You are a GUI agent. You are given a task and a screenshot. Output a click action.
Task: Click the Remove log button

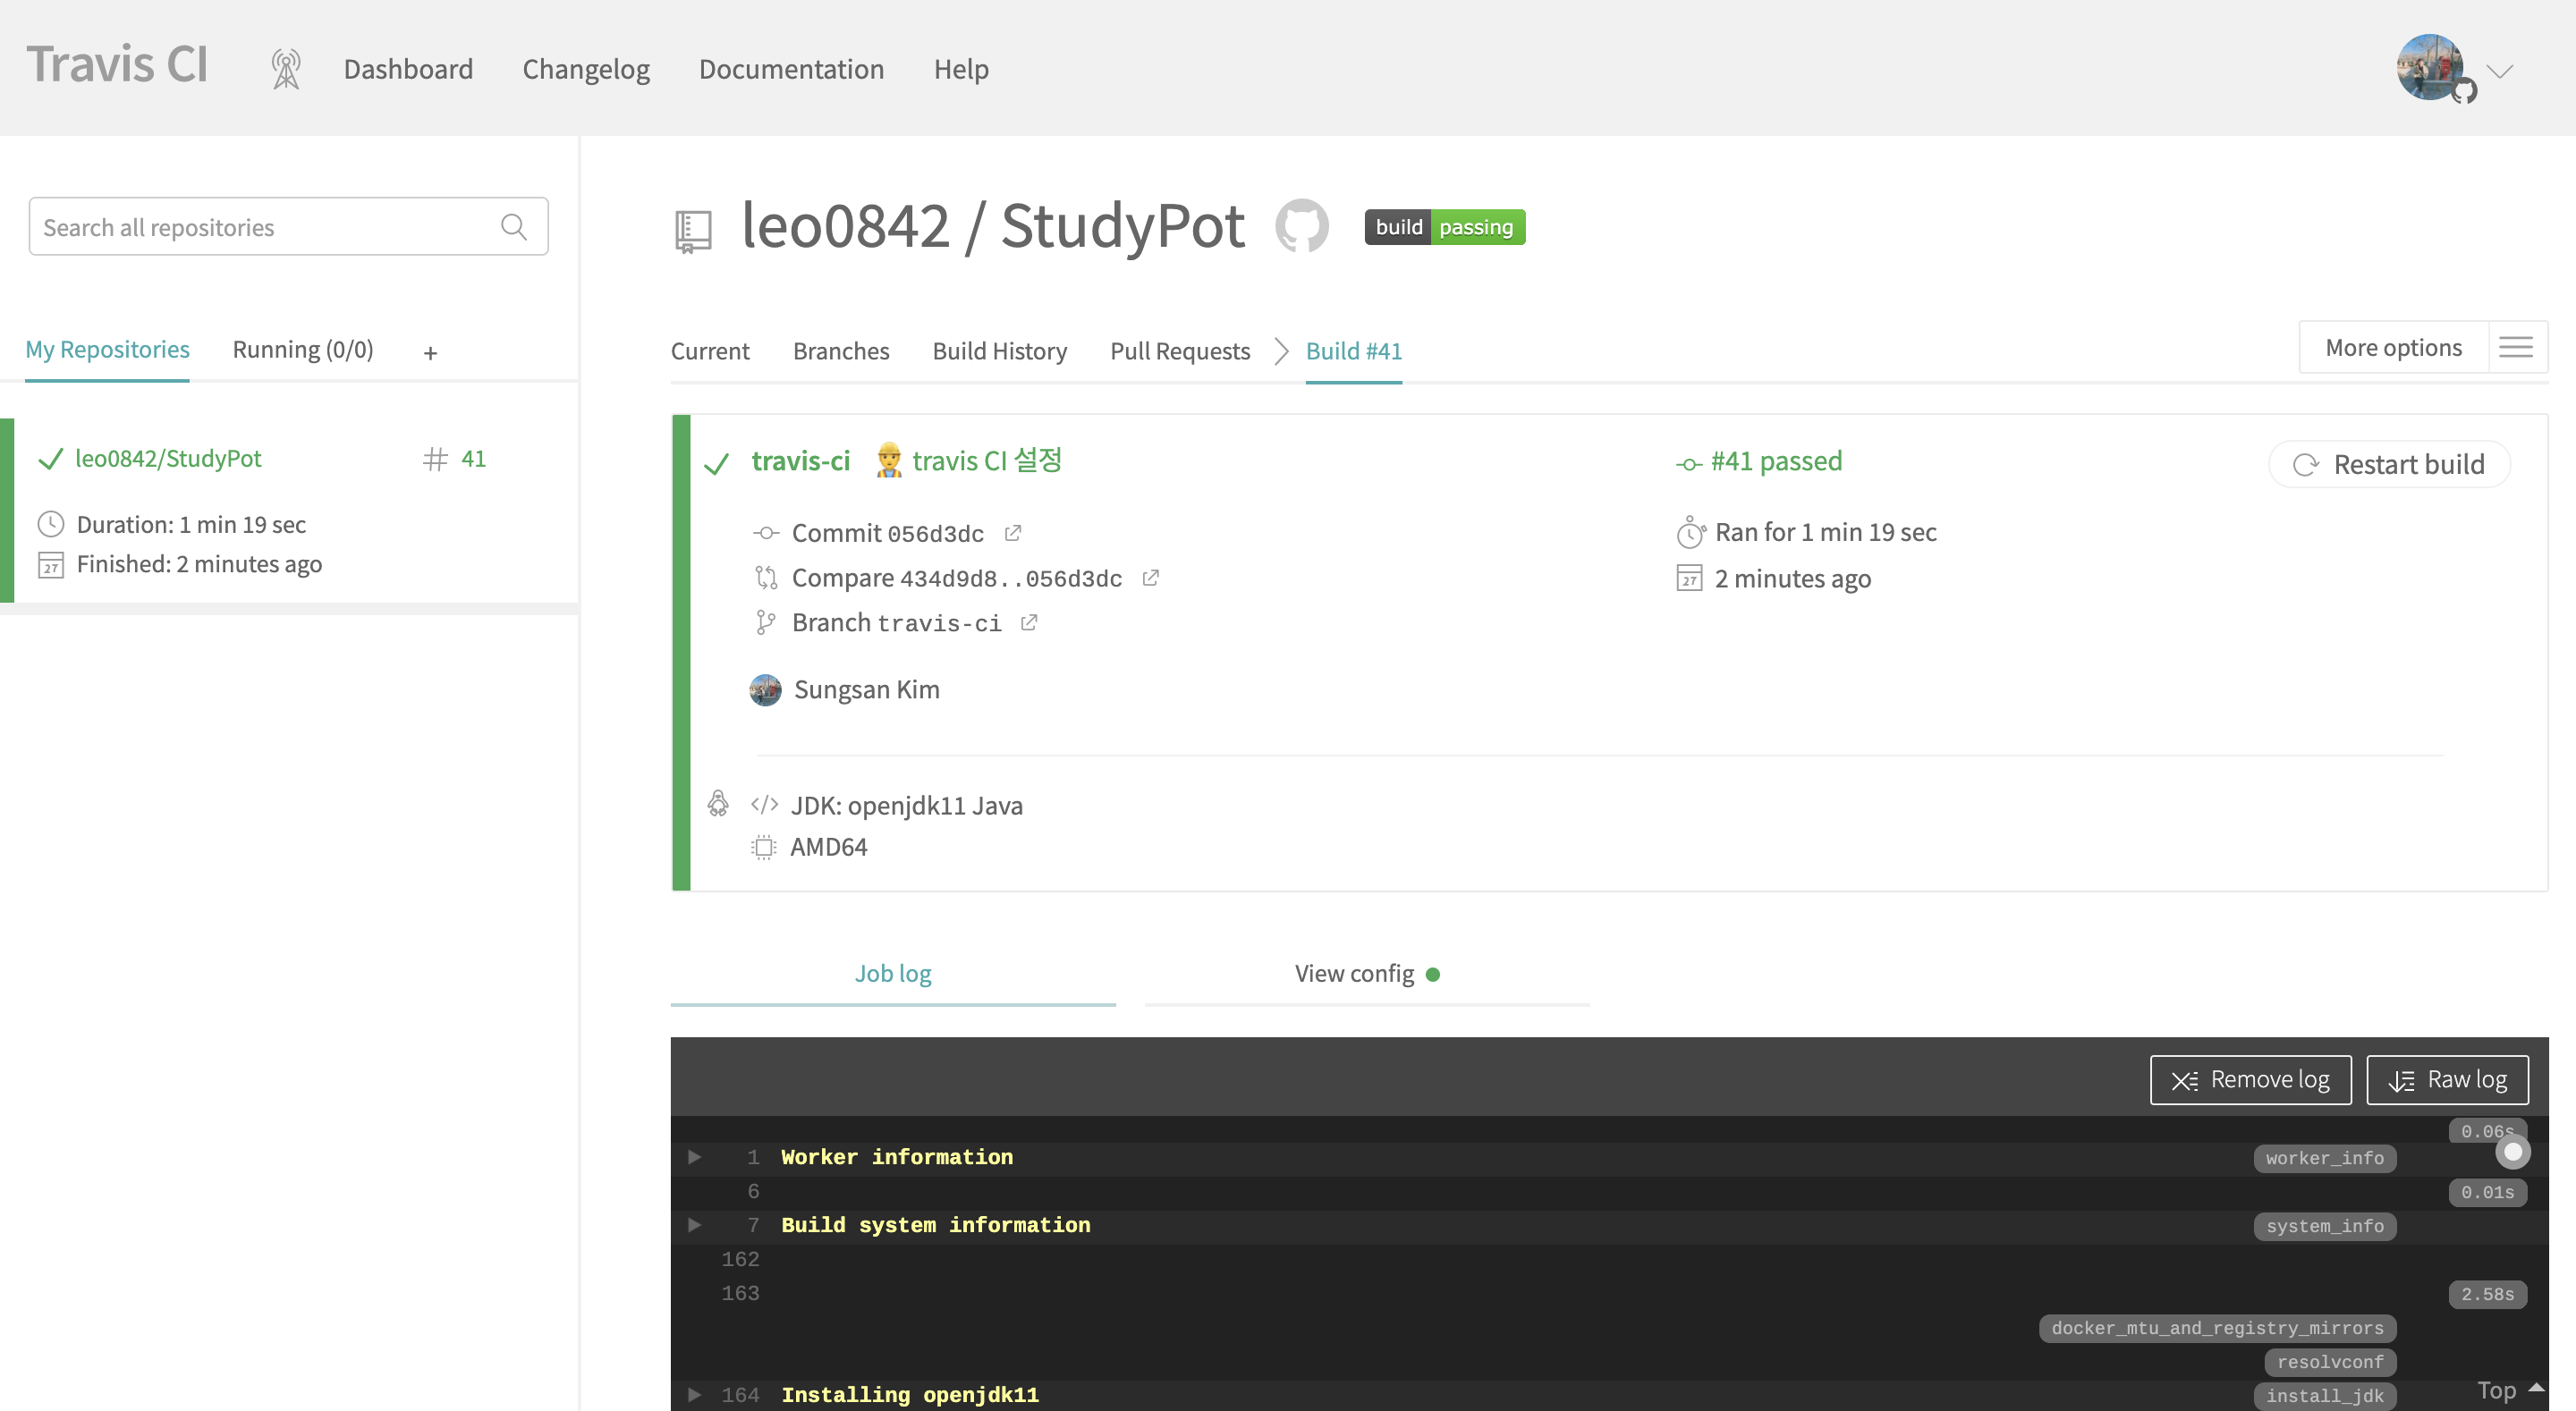click(2250, 1079)
